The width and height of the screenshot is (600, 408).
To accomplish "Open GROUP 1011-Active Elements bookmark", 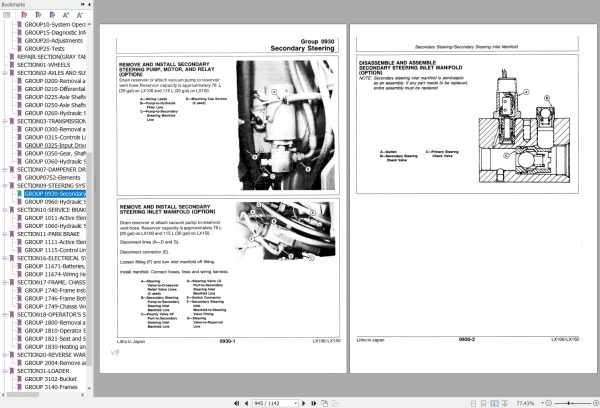I will (55, 218).
